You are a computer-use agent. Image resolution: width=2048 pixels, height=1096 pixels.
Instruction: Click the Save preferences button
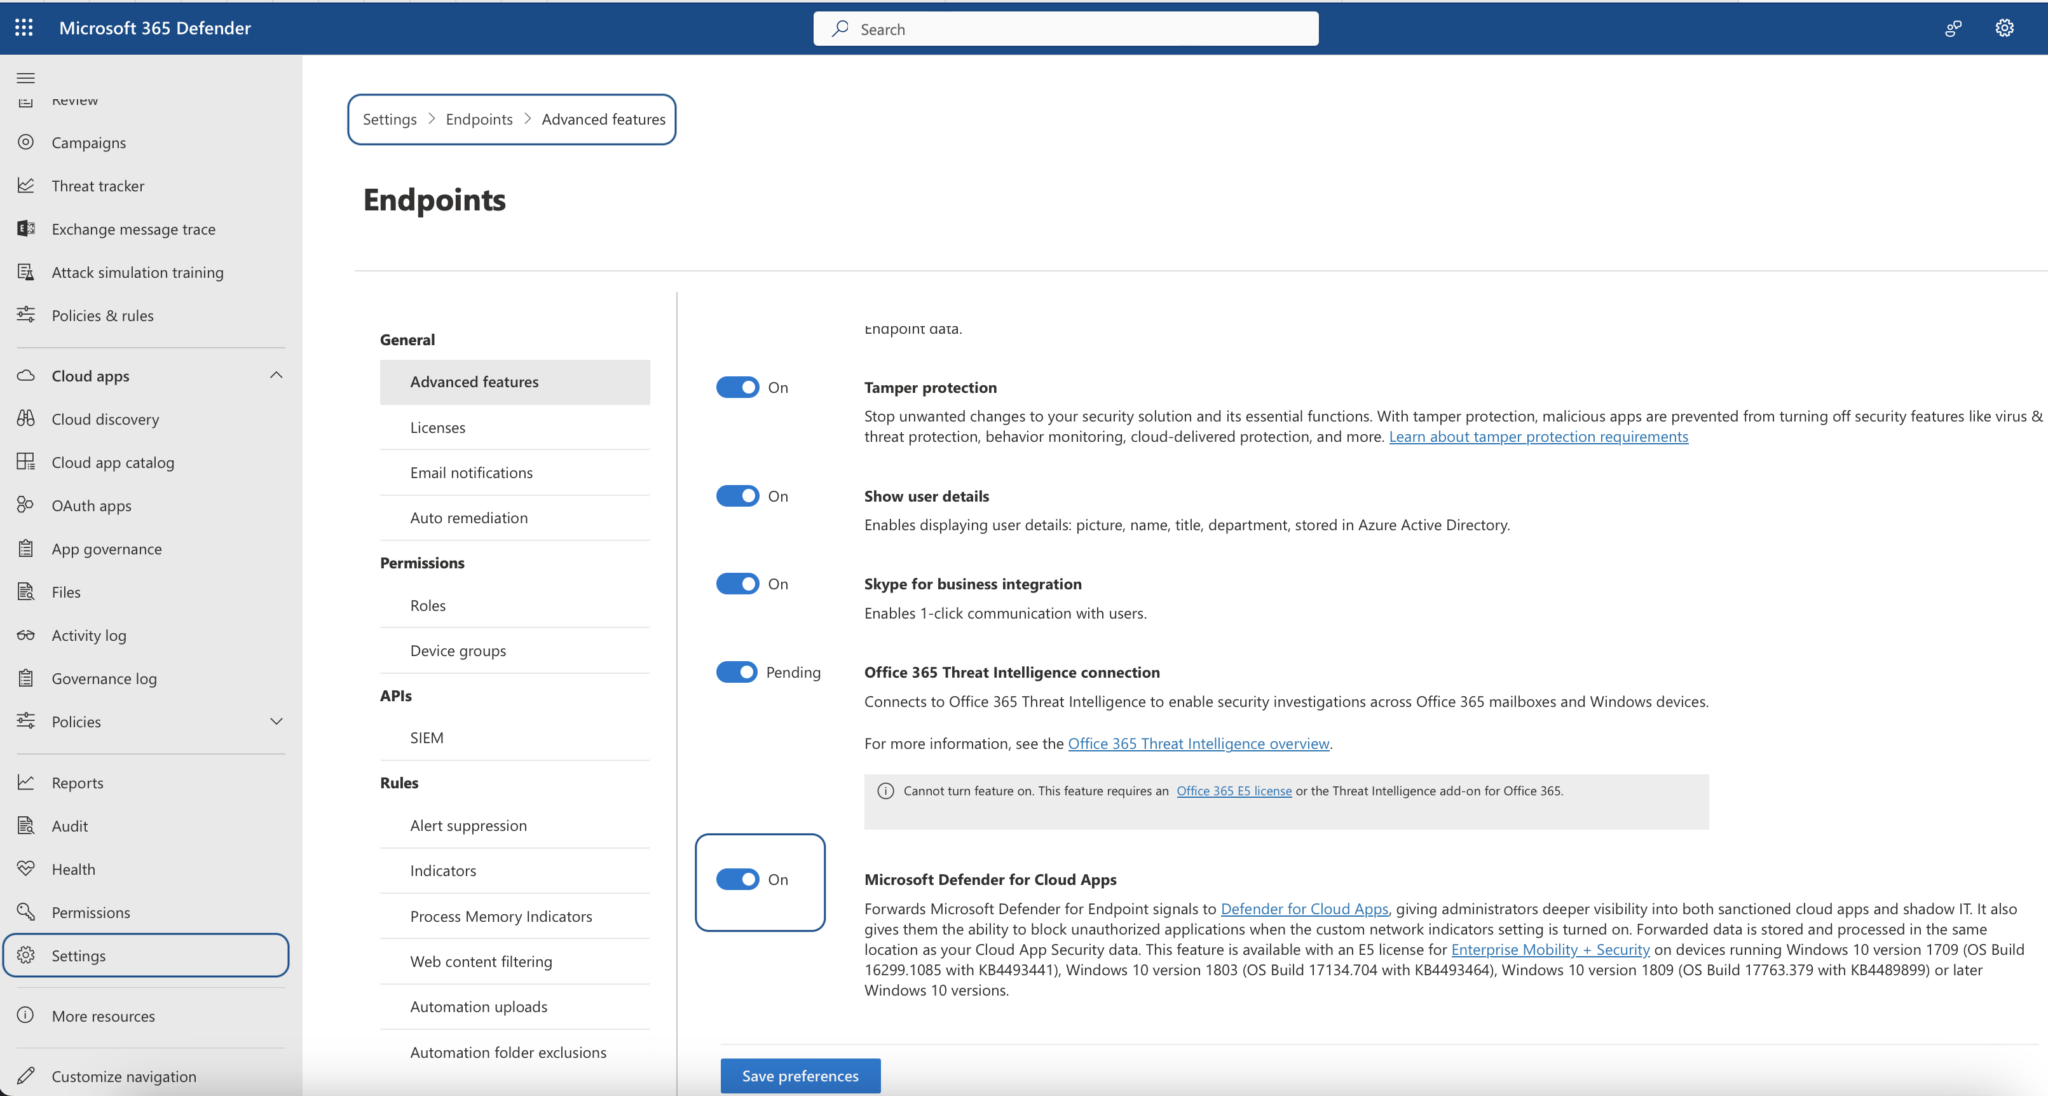[x=799, y=1075]
